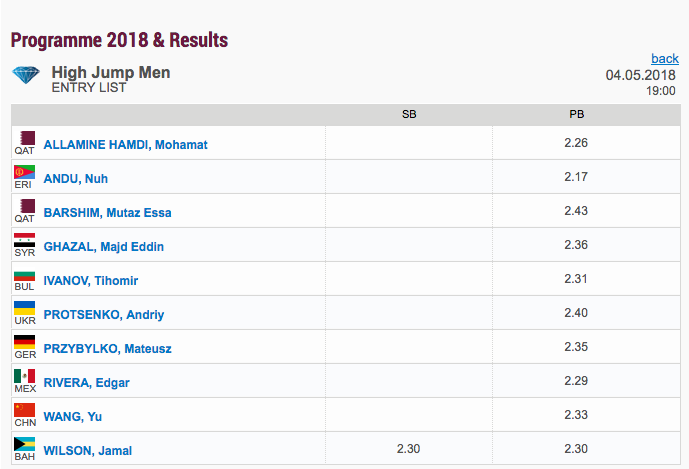Click the China flag beside Wang
This screenshot has height=469, width=689.
pyautogui.click(x=24, y=409)
